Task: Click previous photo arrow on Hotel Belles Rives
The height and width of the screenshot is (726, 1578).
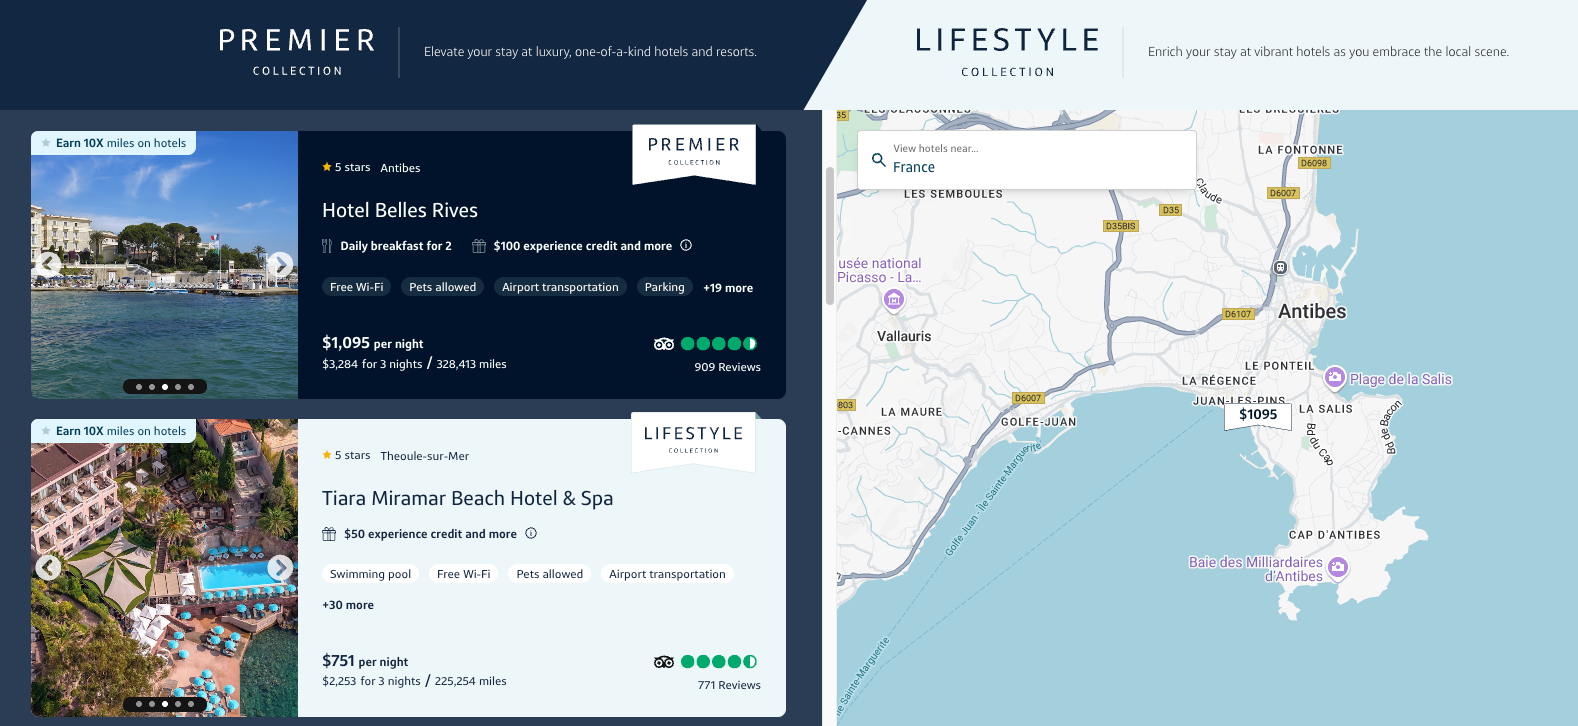Action: point(48,264)
